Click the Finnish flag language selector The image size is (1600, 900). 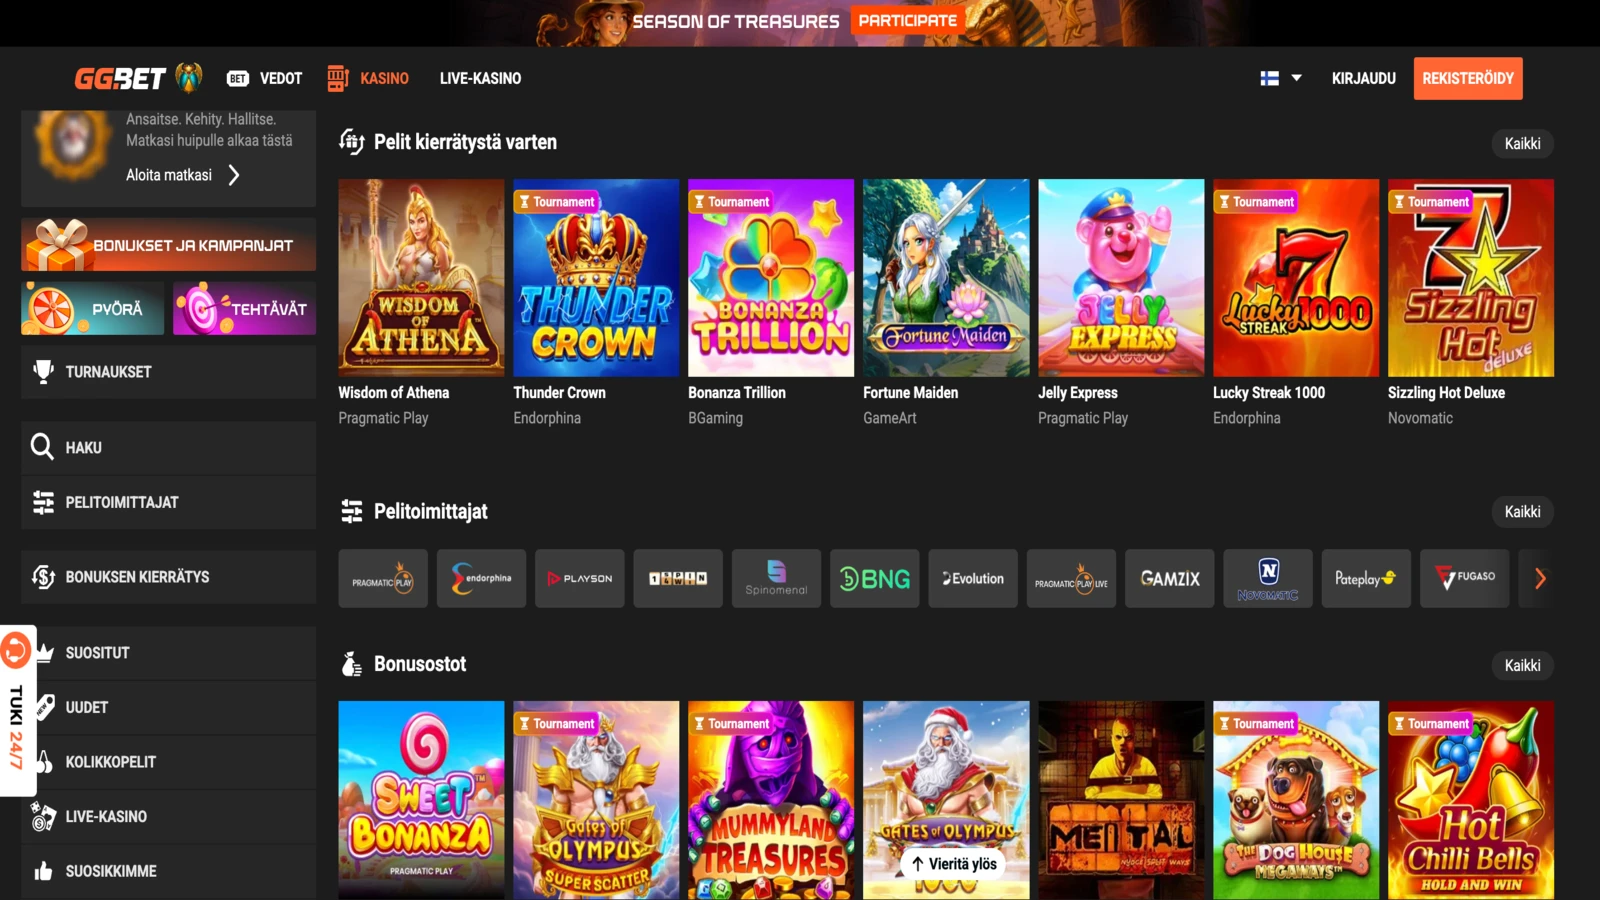[1270, 78]
